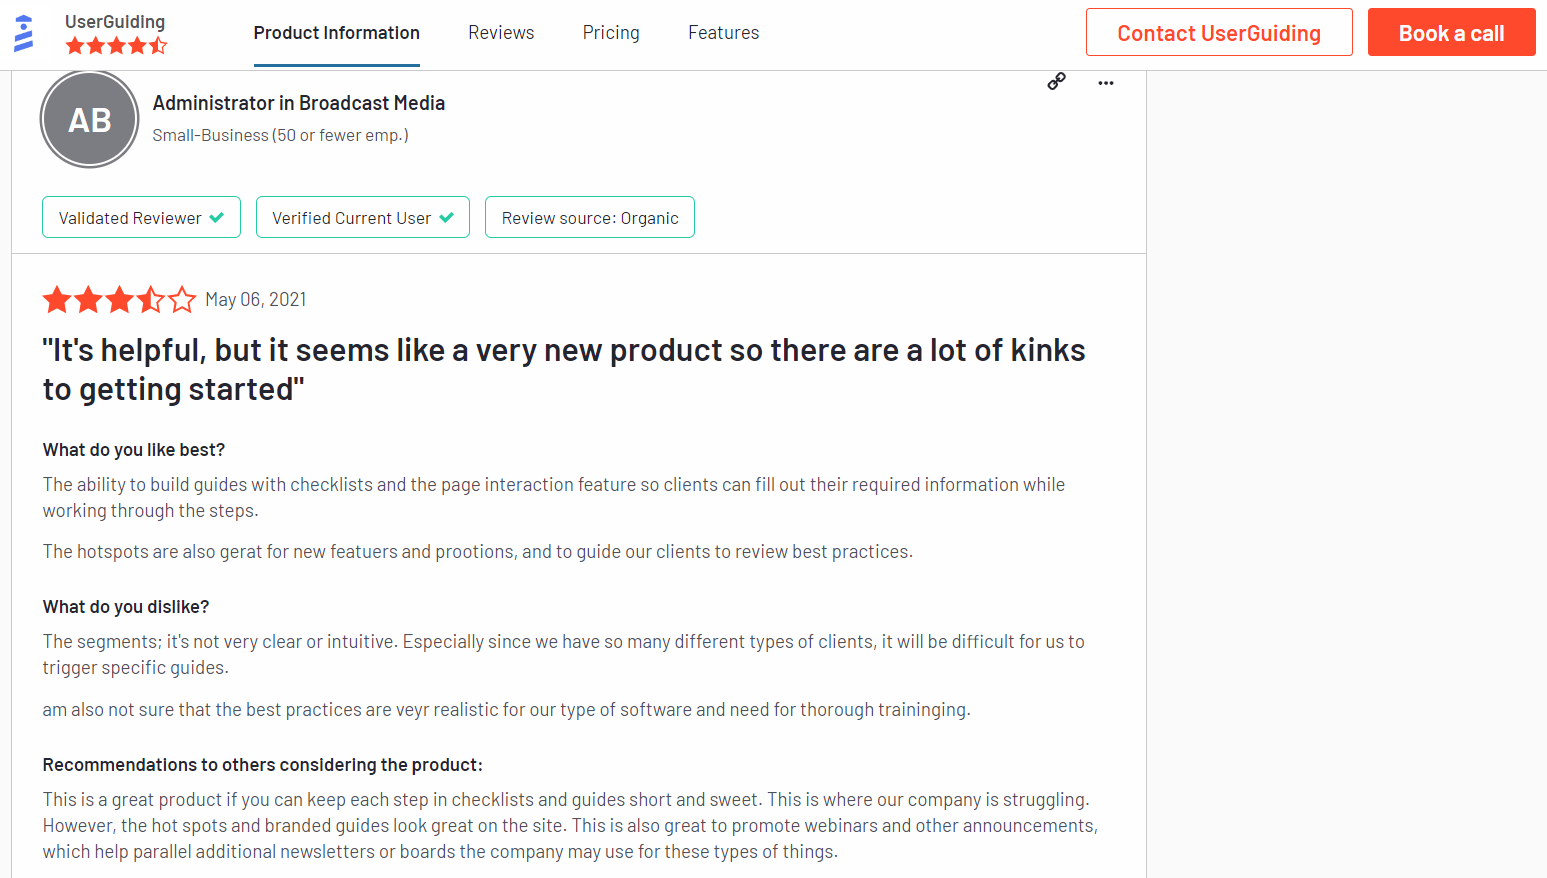Image resolution: width=1547 pixels, height=878 pixels.
Task: Click the Recommendations to others heading
Action: (x=263, y=765)
